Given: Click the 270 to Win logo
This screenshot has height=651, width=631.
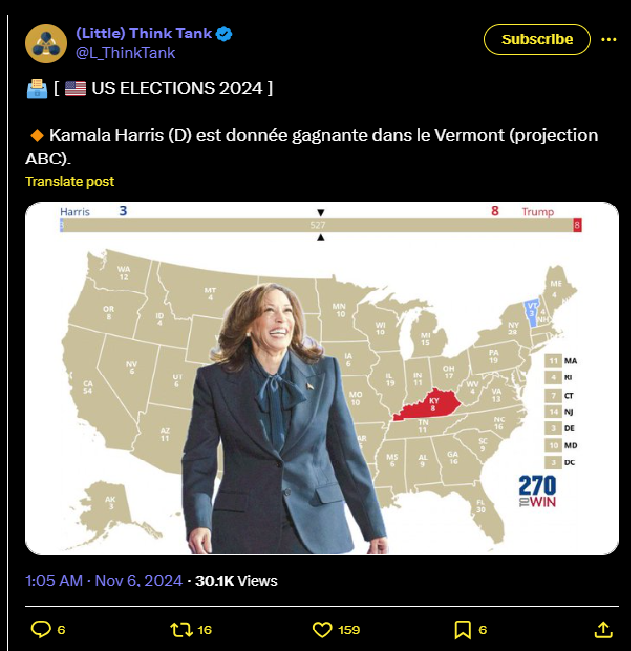Looking at the screenshot, I should click(537, 491).
